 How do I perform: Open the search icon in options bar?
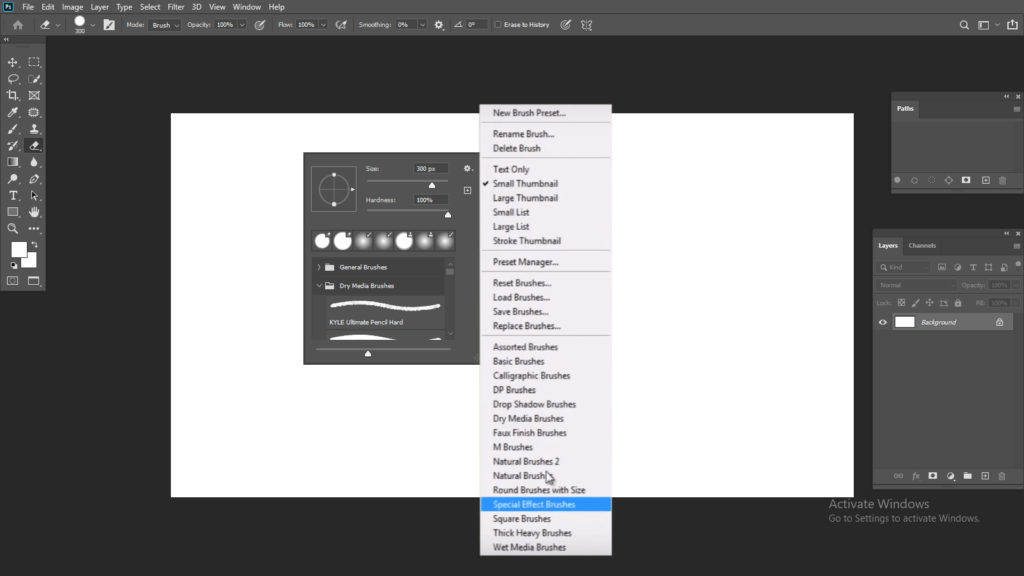pos(964,25)
